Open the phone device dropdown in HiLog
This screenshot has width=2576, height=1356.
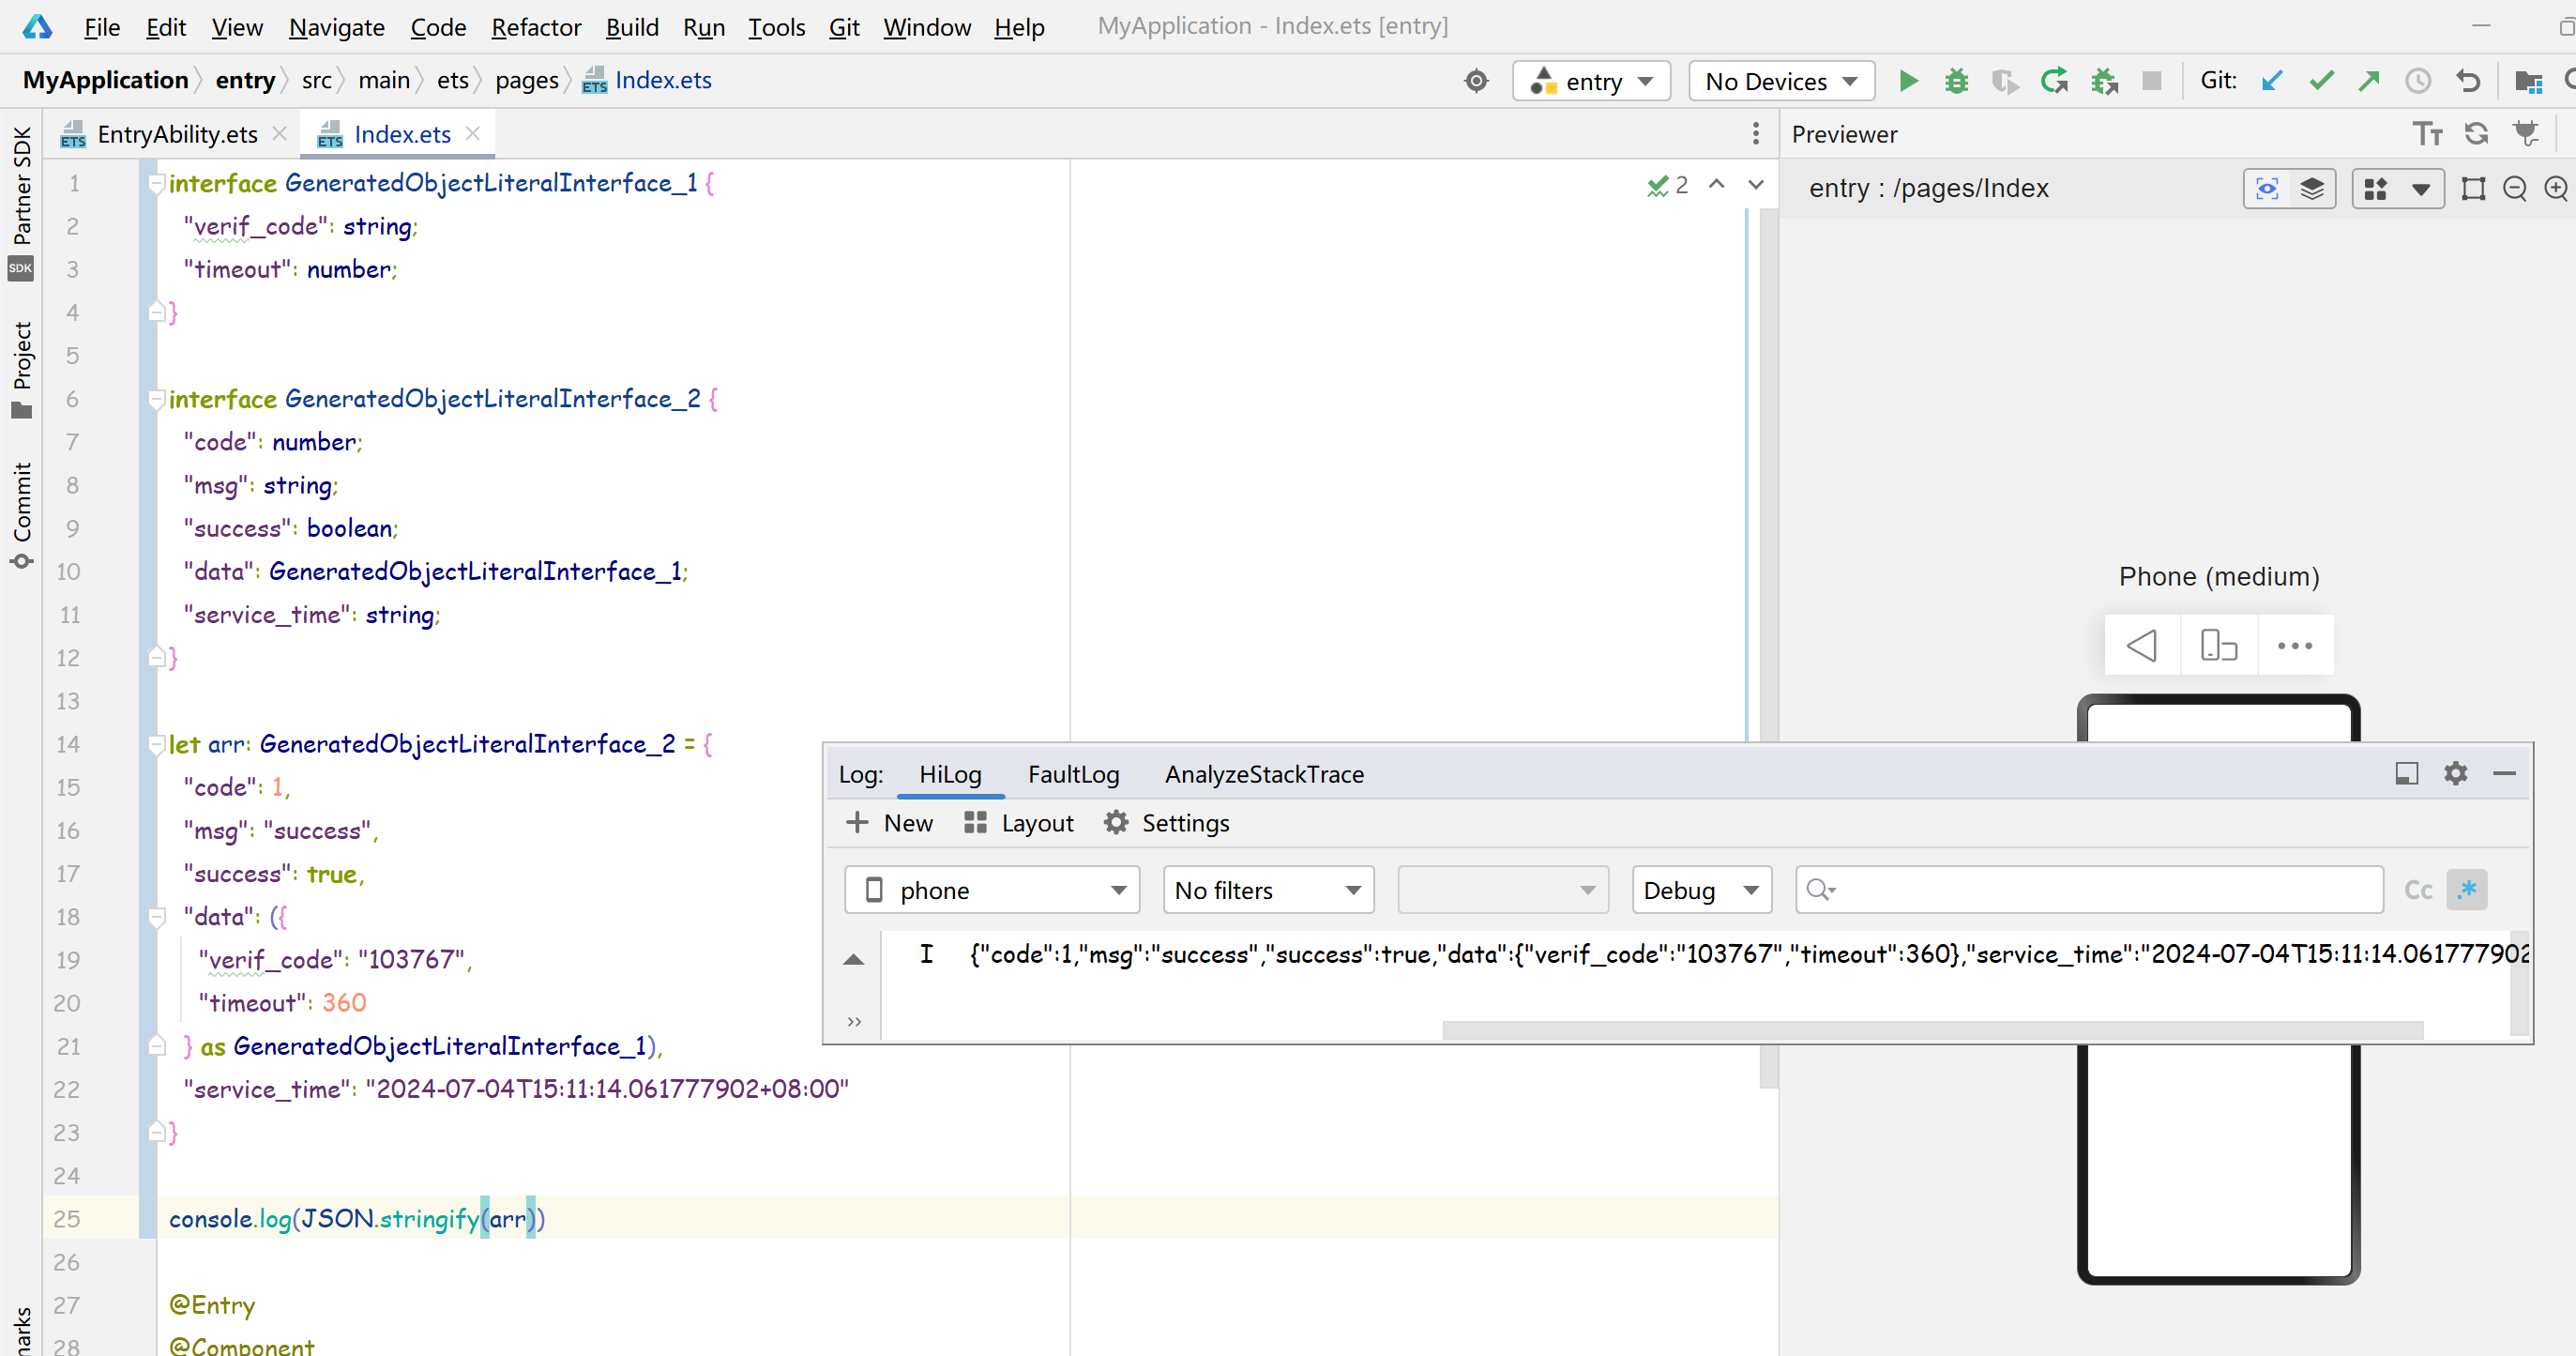pyautogui.click(x=992, y=890)
